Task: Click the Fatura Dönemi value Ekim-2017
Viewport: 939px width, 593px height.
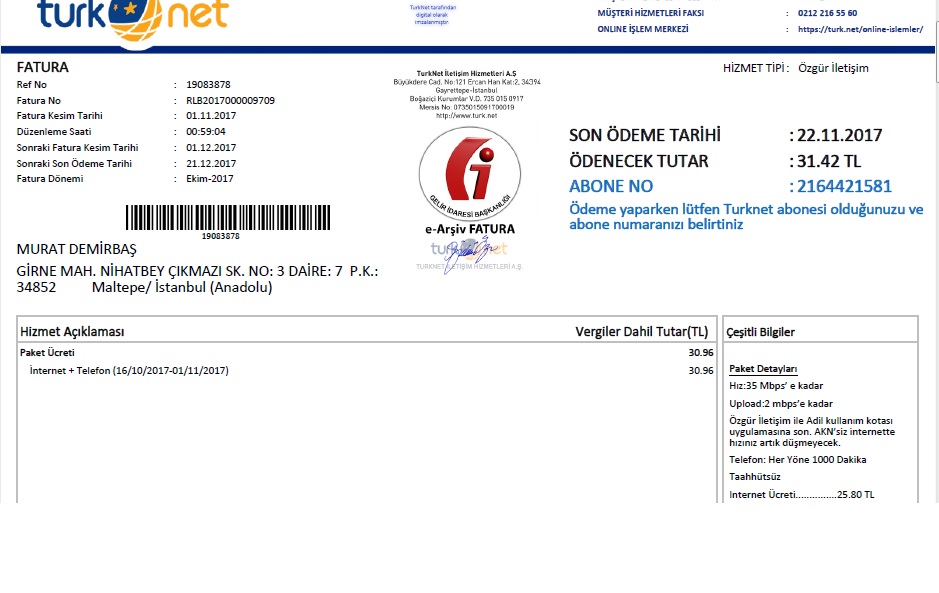Action: [x=210, y=178]
